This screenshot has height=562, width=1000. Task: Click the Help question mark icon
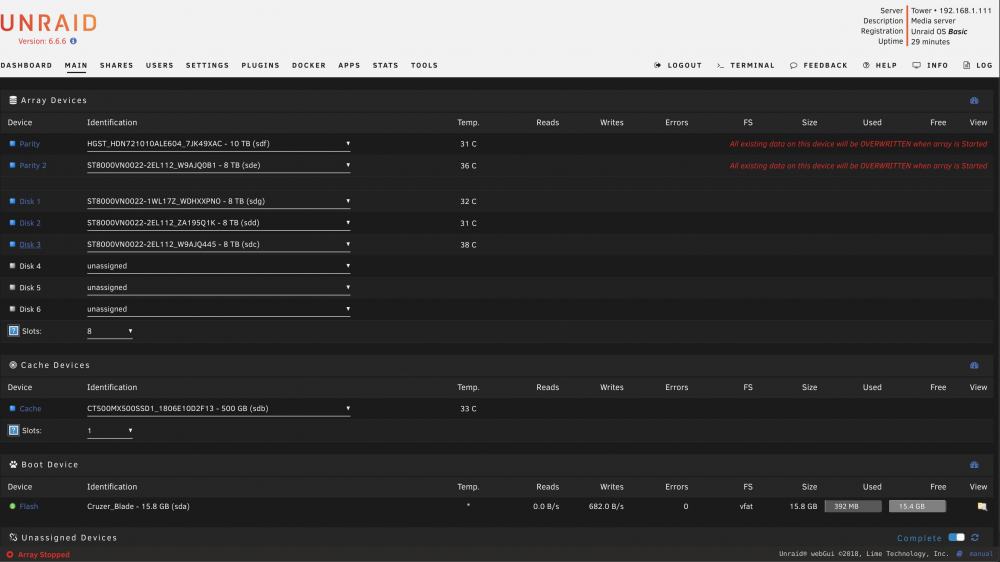866,65
